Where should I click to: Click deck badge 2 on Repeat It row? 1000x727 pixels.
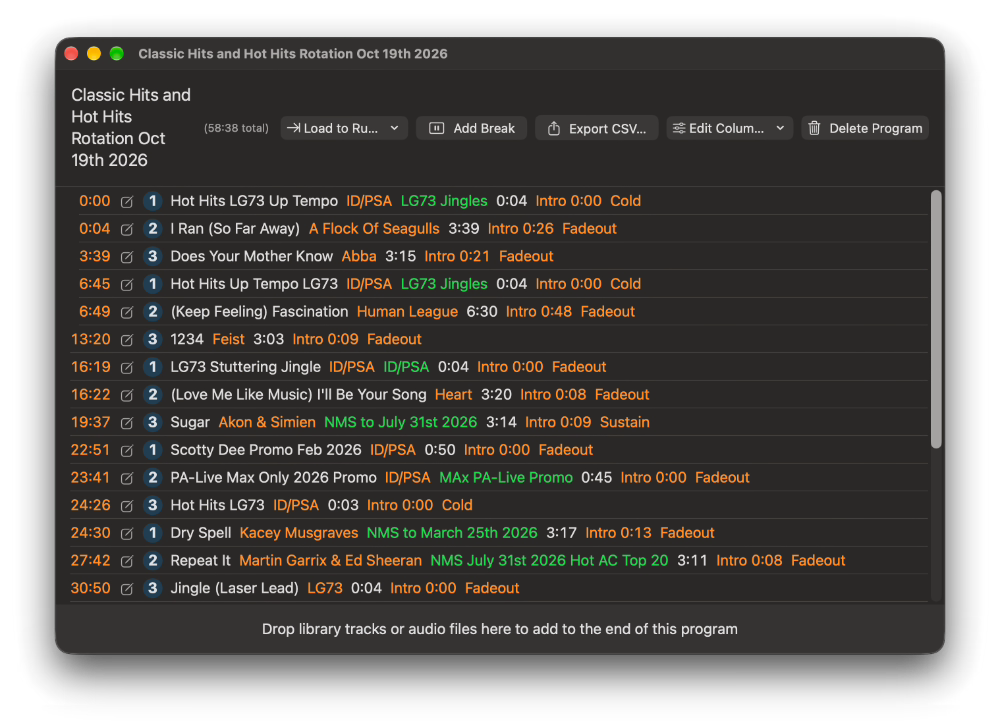pyautogui.click(x=152, y=561)
